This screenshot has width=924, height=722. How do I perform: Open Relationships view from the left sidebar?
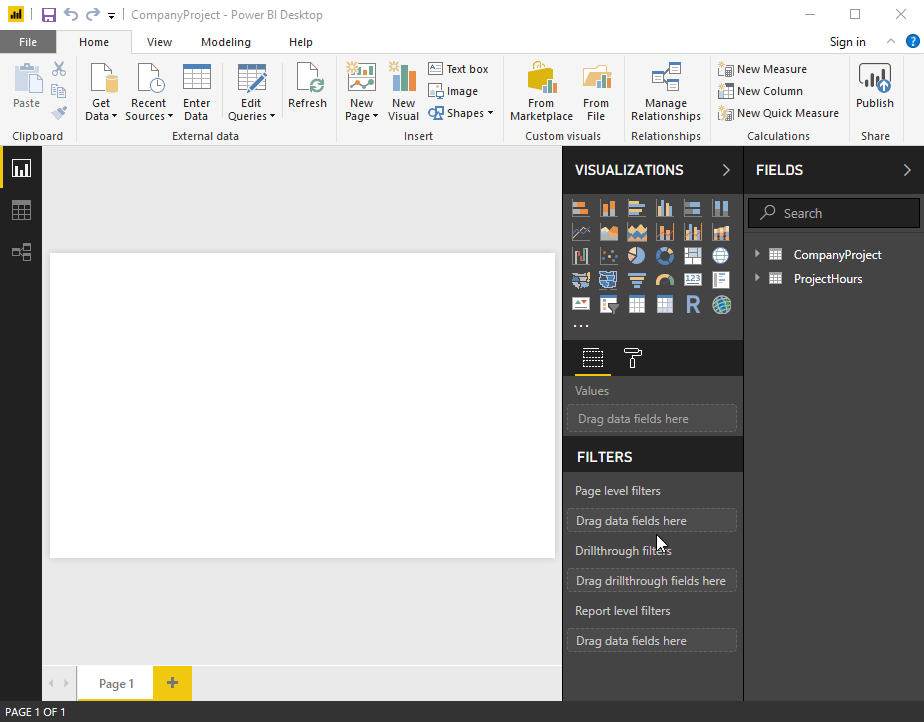[21, 252]
